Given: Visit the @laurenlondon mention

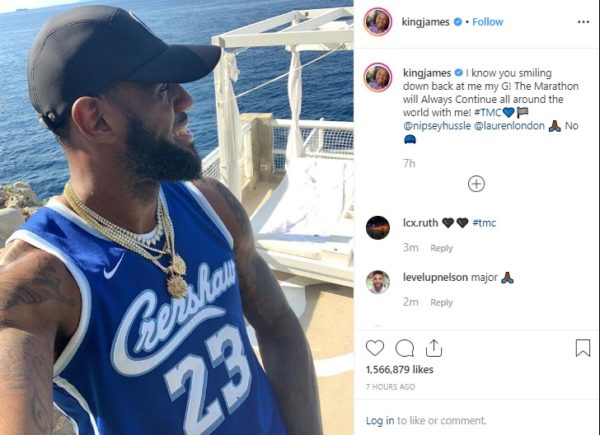Looking at the screenshot, I should pos(509,126).
